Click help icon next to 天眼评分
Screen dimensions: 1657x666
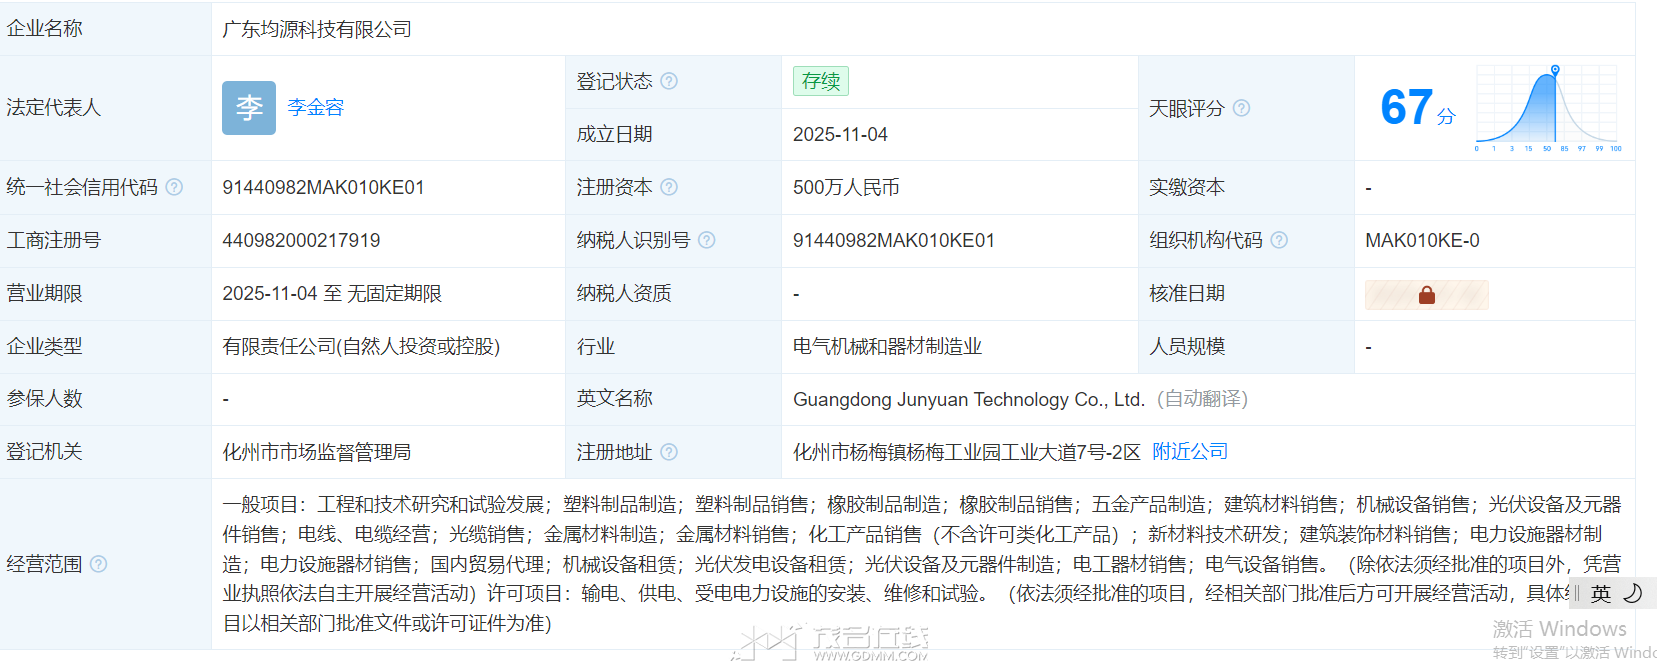[1241, 108]
